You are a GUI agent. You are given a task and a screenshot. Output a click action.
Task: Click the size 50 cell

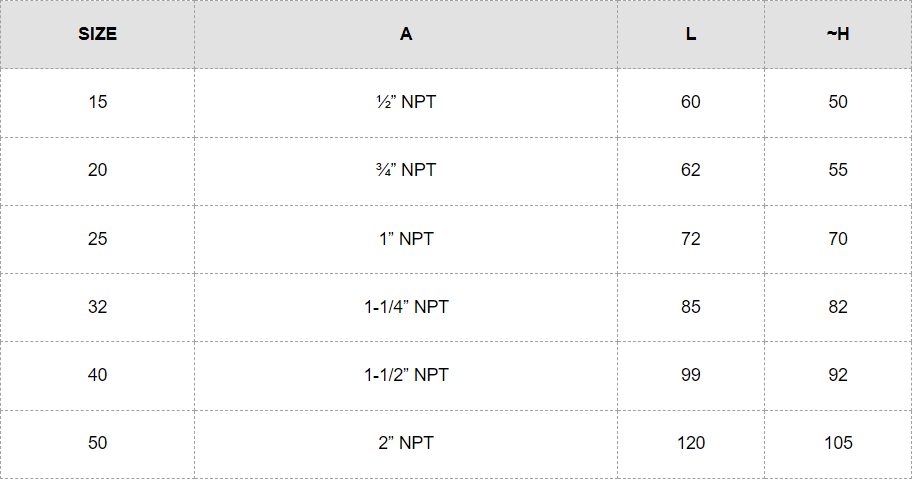[97, 443]
